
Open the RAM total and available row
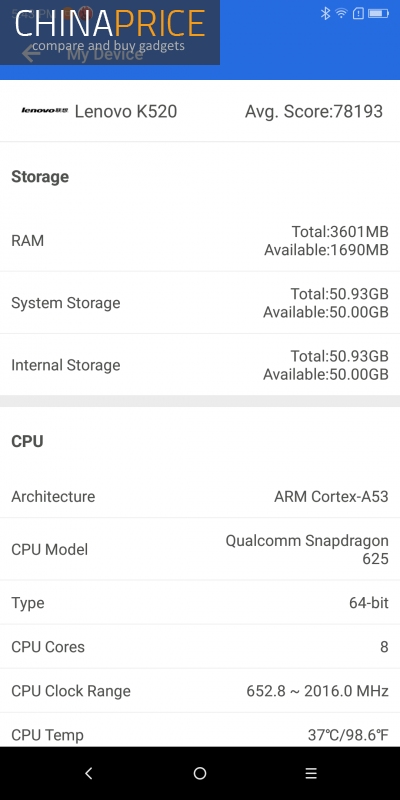coord(200,240)
